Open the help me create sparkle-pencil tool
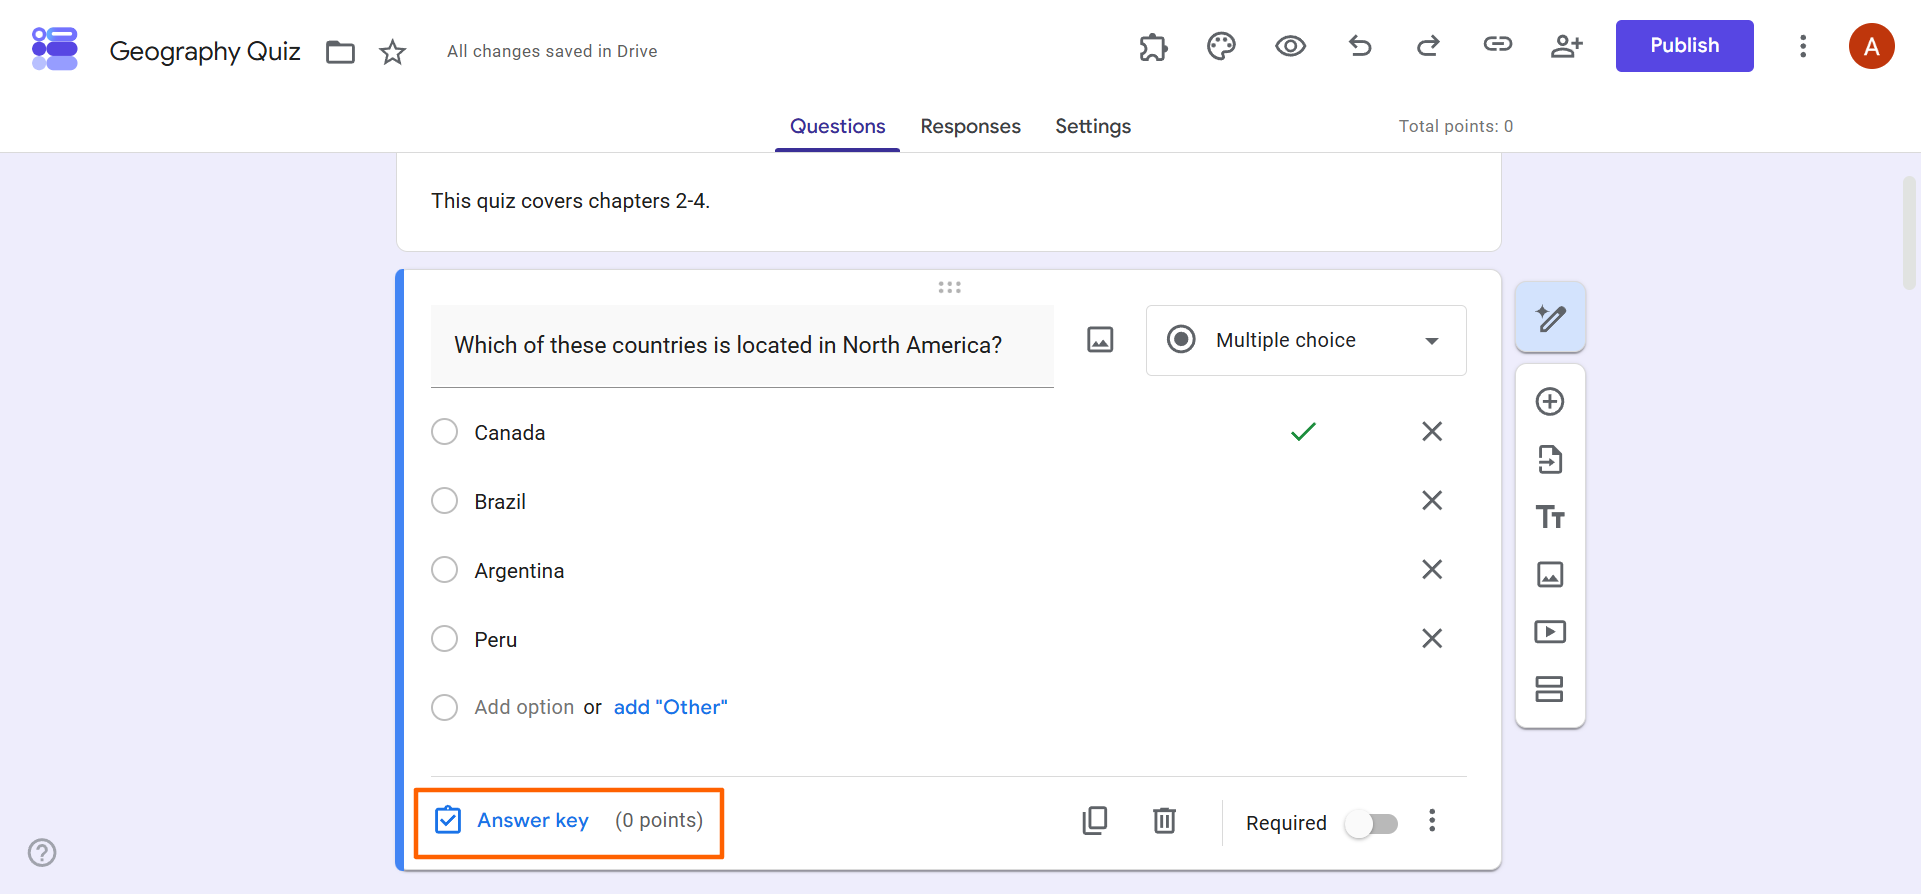The height and width of the screenshot is (894, 1921). 1550,318
